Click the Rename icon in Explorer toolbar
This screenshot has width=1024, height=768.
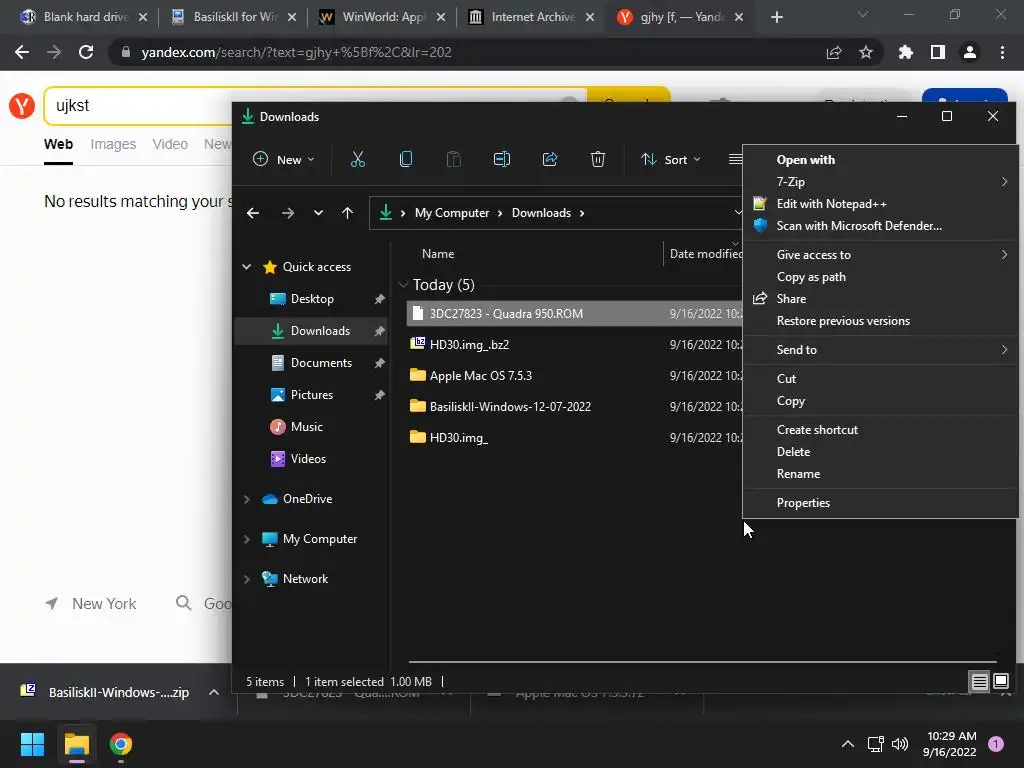point(502,159)
